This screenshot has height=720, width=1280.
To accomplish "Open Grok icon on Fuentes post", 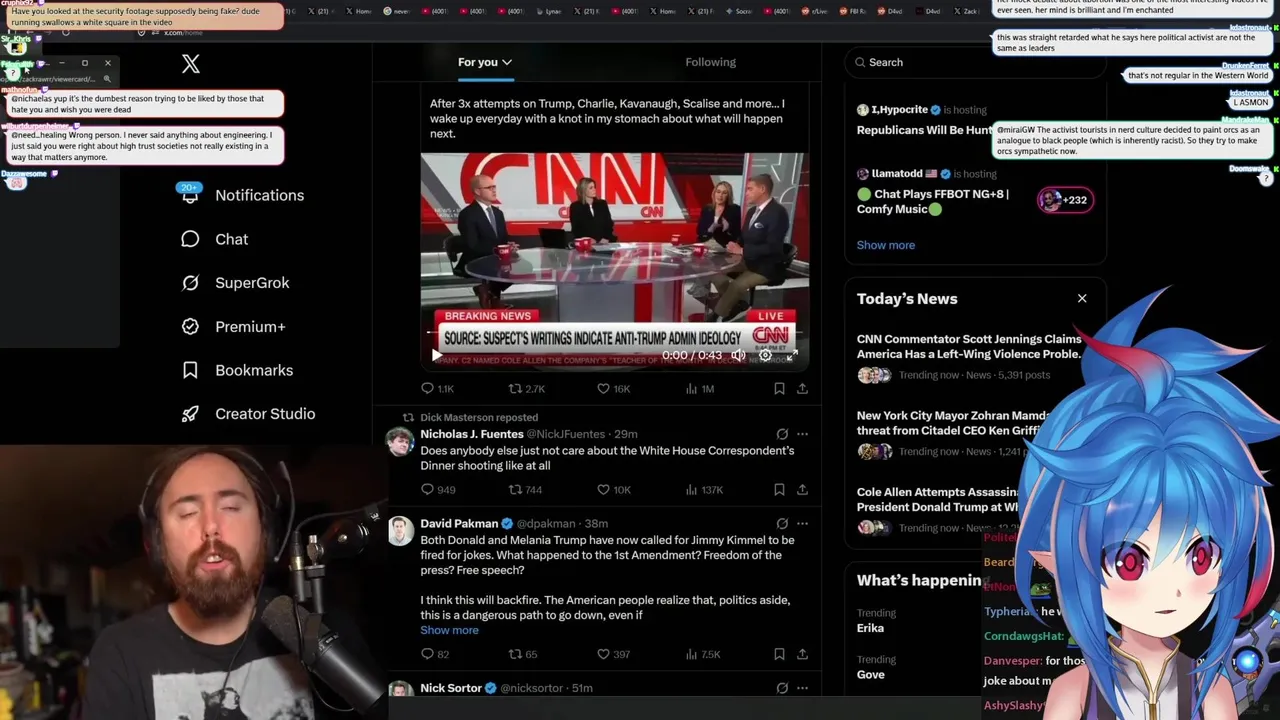I will coord(782,434).
